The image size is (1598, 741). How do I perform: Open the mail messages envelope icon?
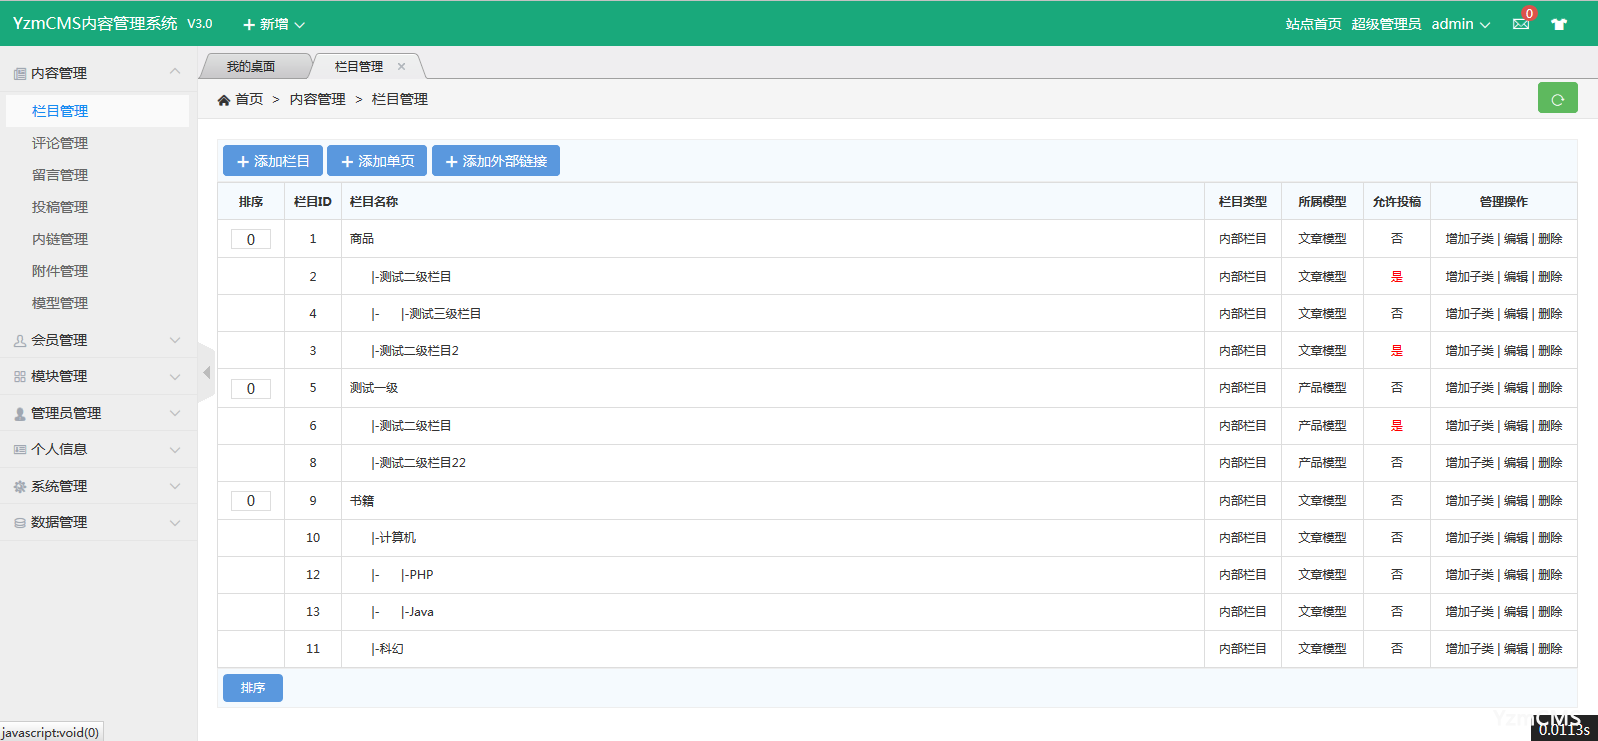click(1521, 24)
